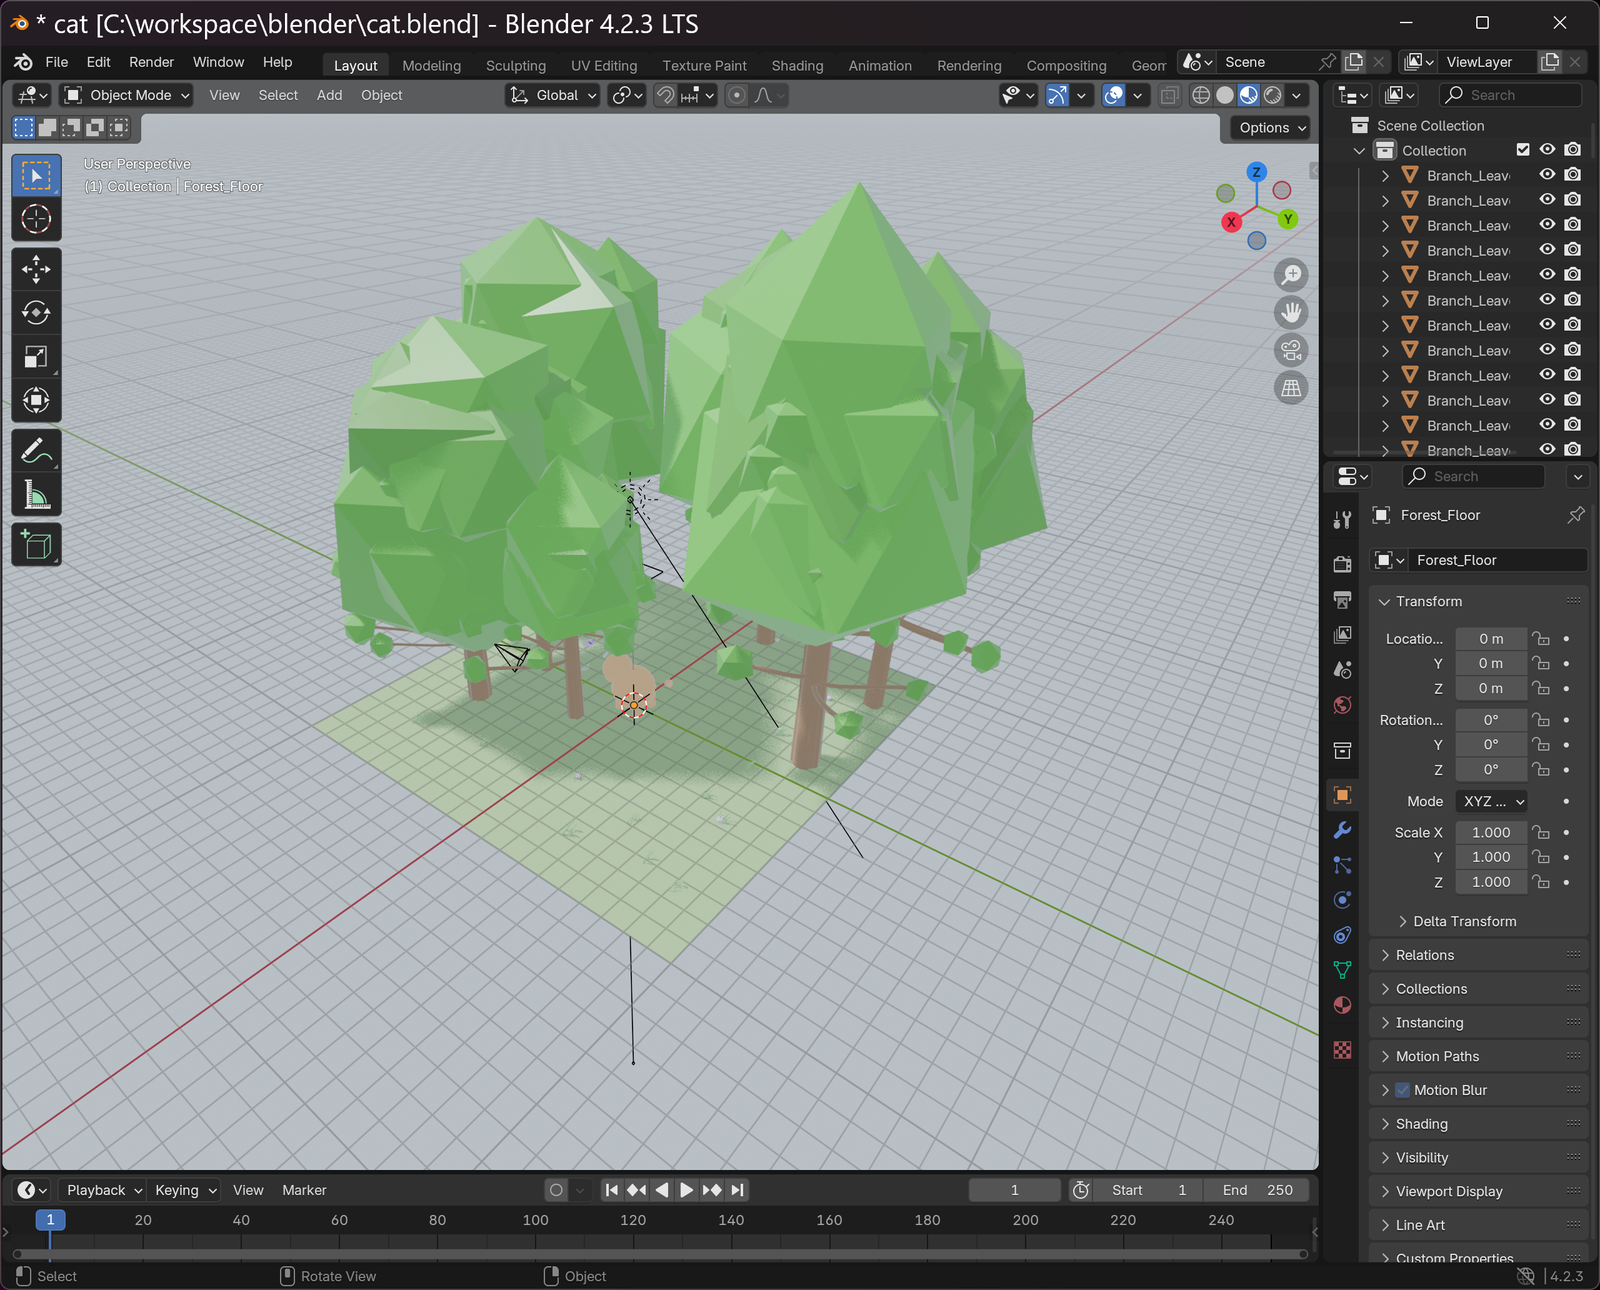1600x1290 pixels.
Task: Open the Tool properties tab
Action: [1342, 519]
